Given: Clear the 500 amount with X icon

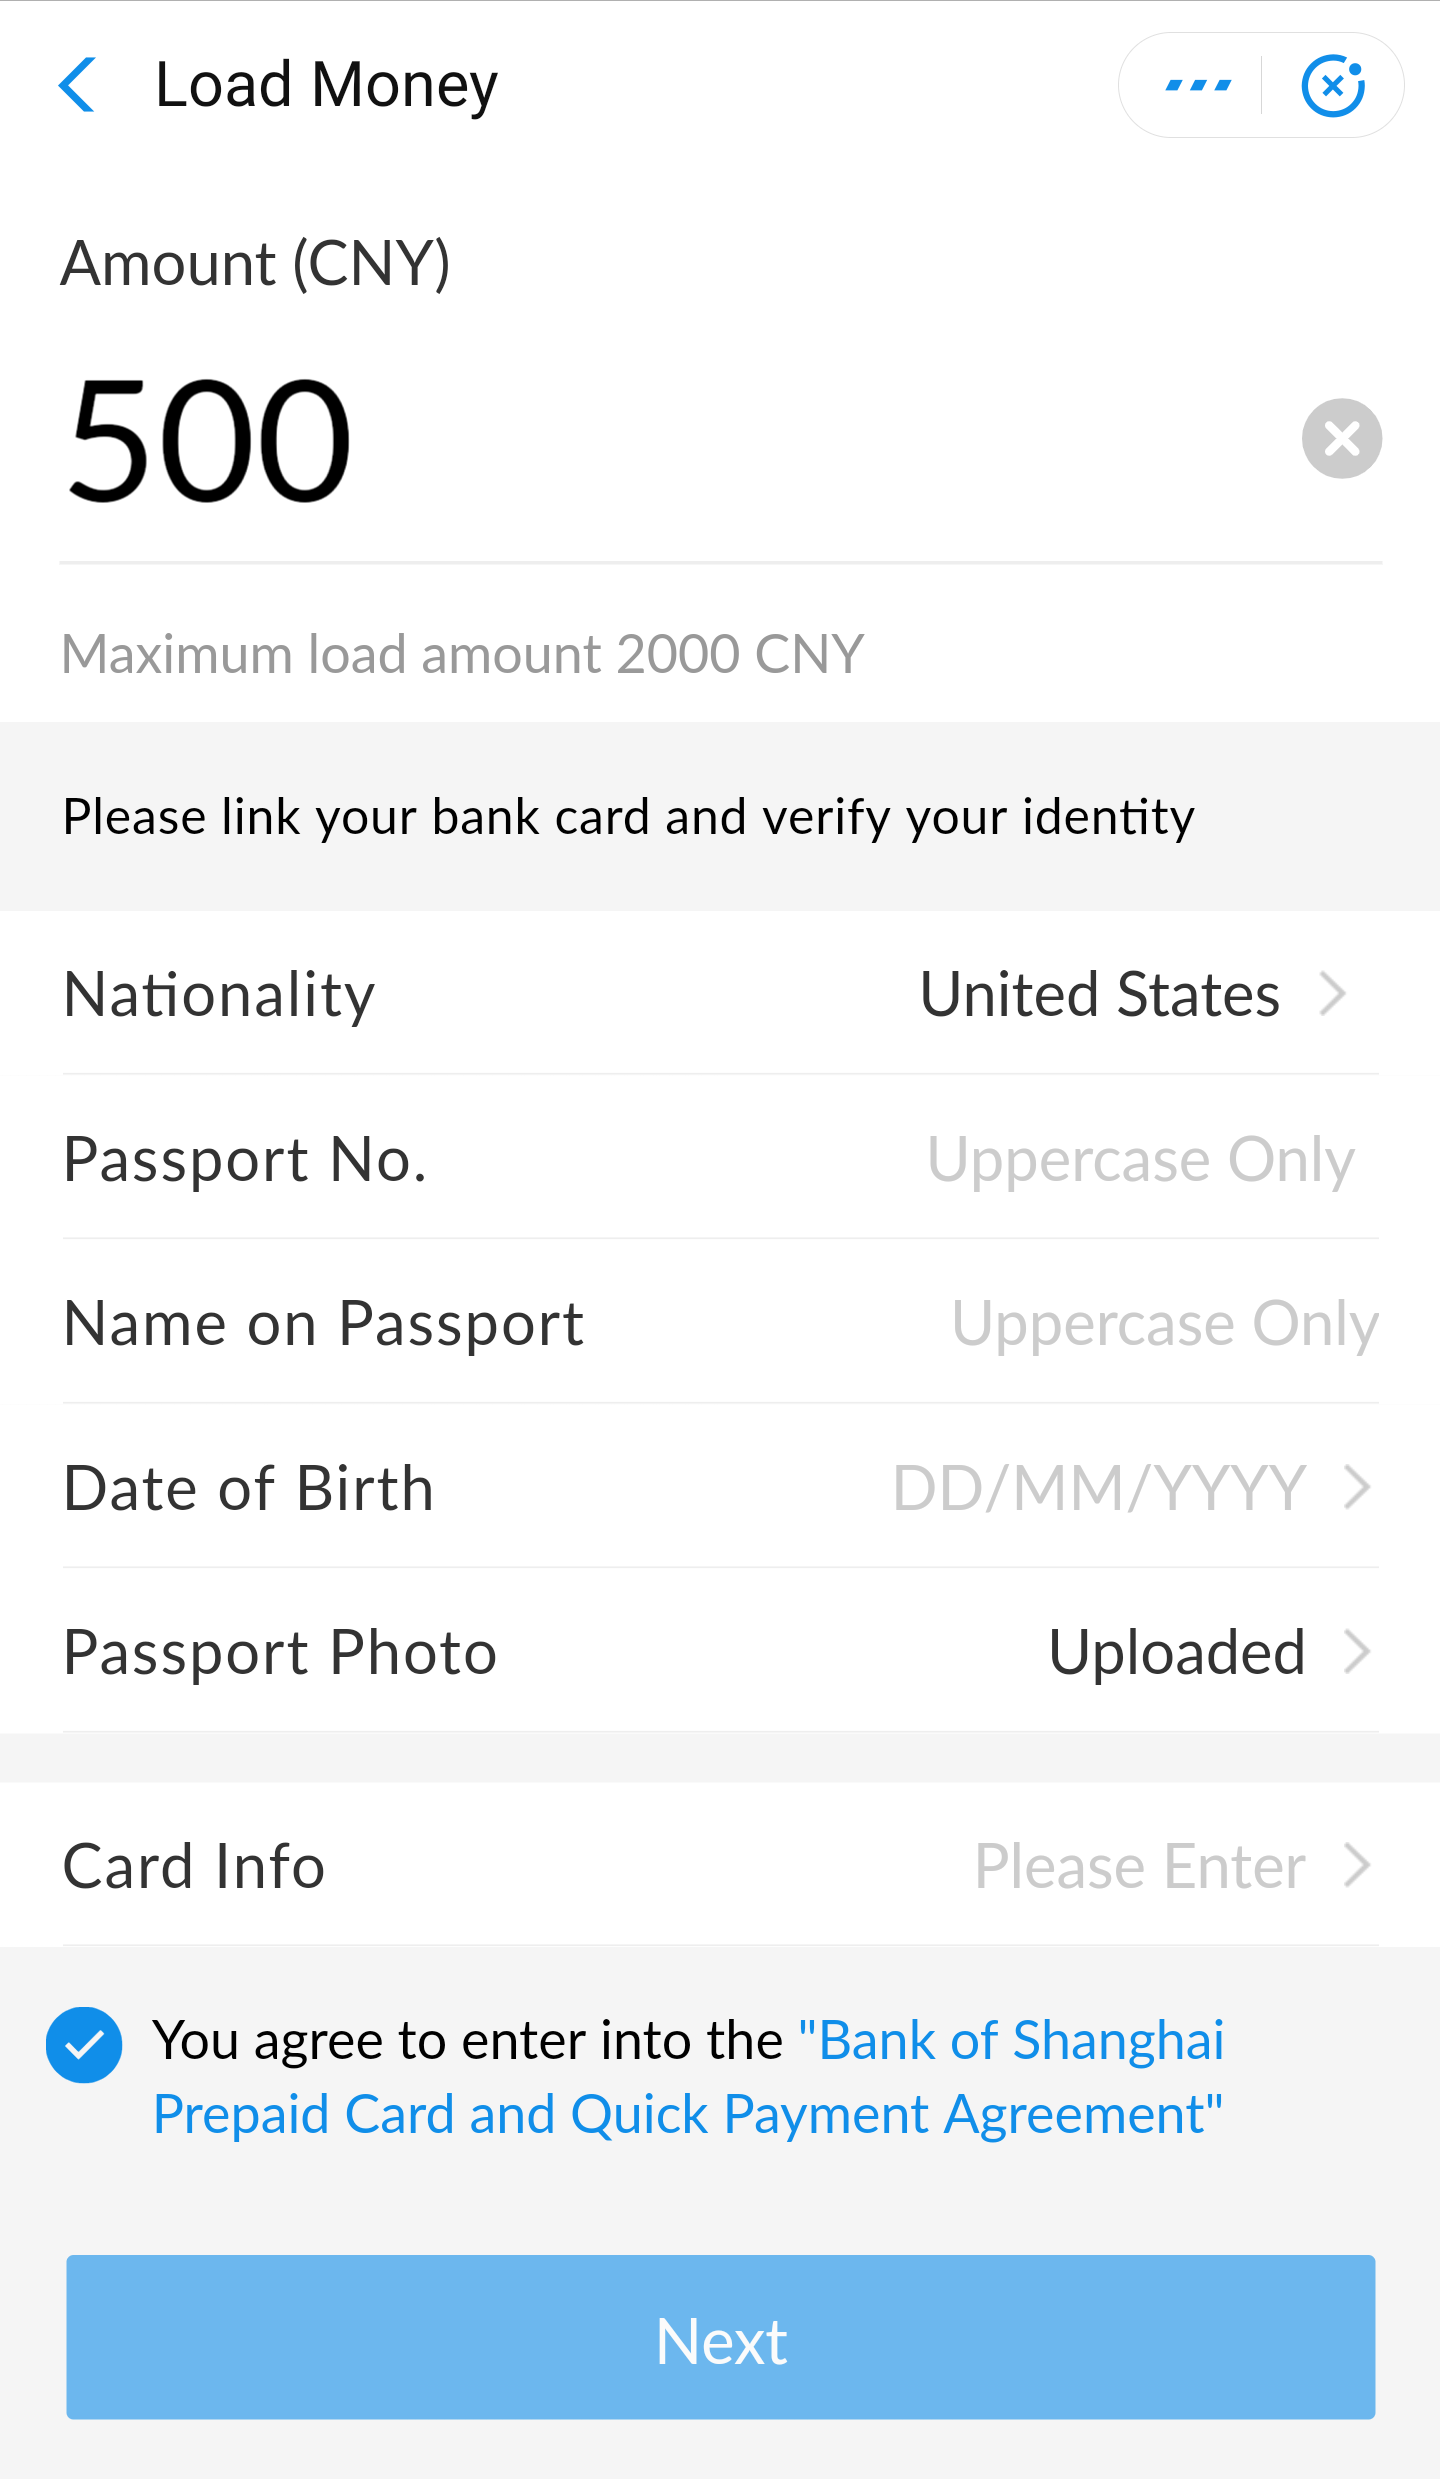Looking at the screenshot, I should coord(1341,438).
